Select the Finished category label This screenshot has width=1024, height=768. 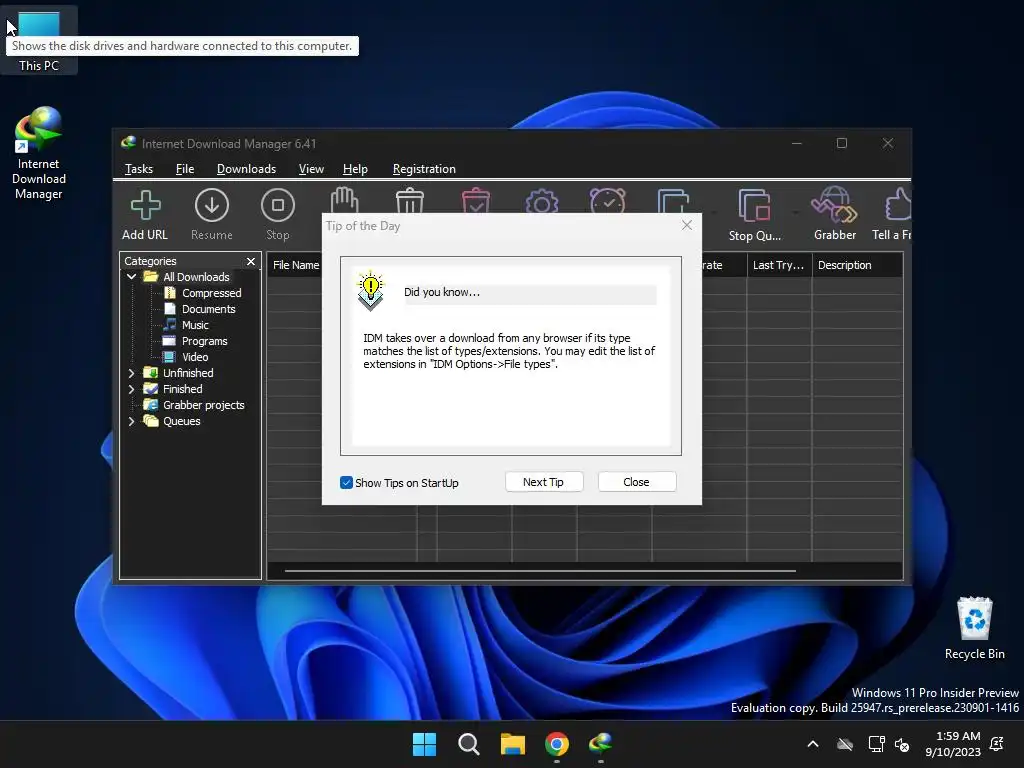coord(182,389)
